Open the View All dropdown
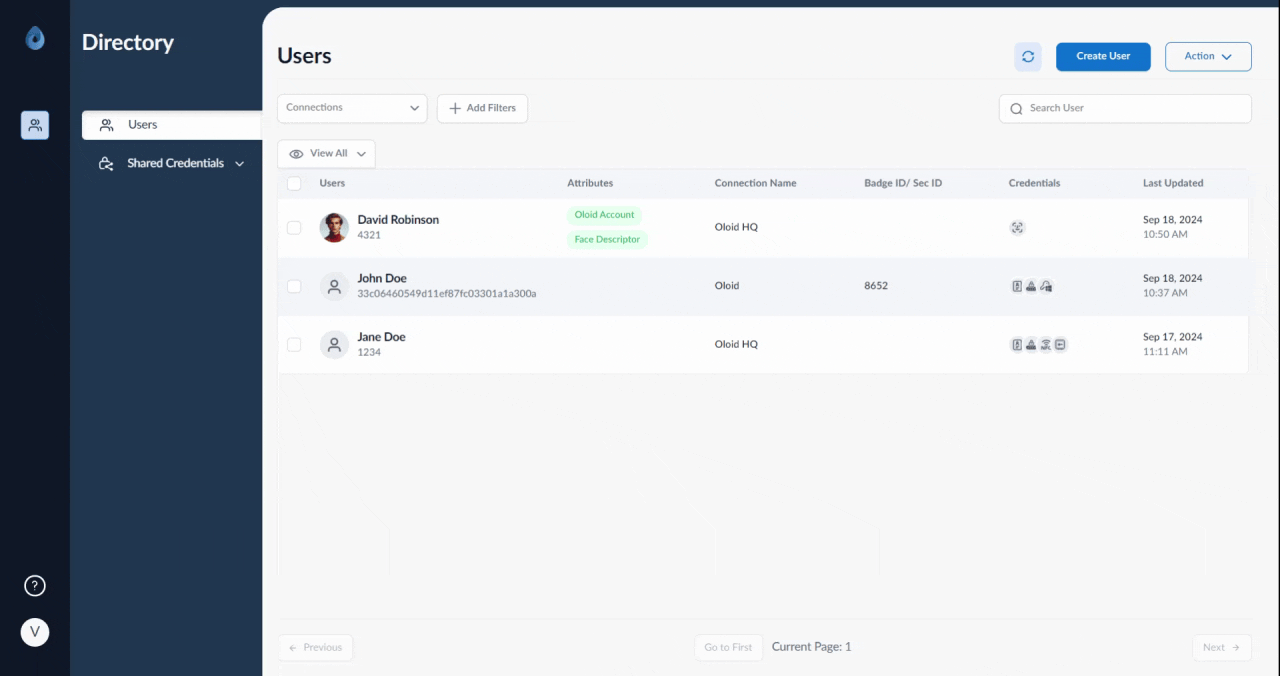 (326, 154)
